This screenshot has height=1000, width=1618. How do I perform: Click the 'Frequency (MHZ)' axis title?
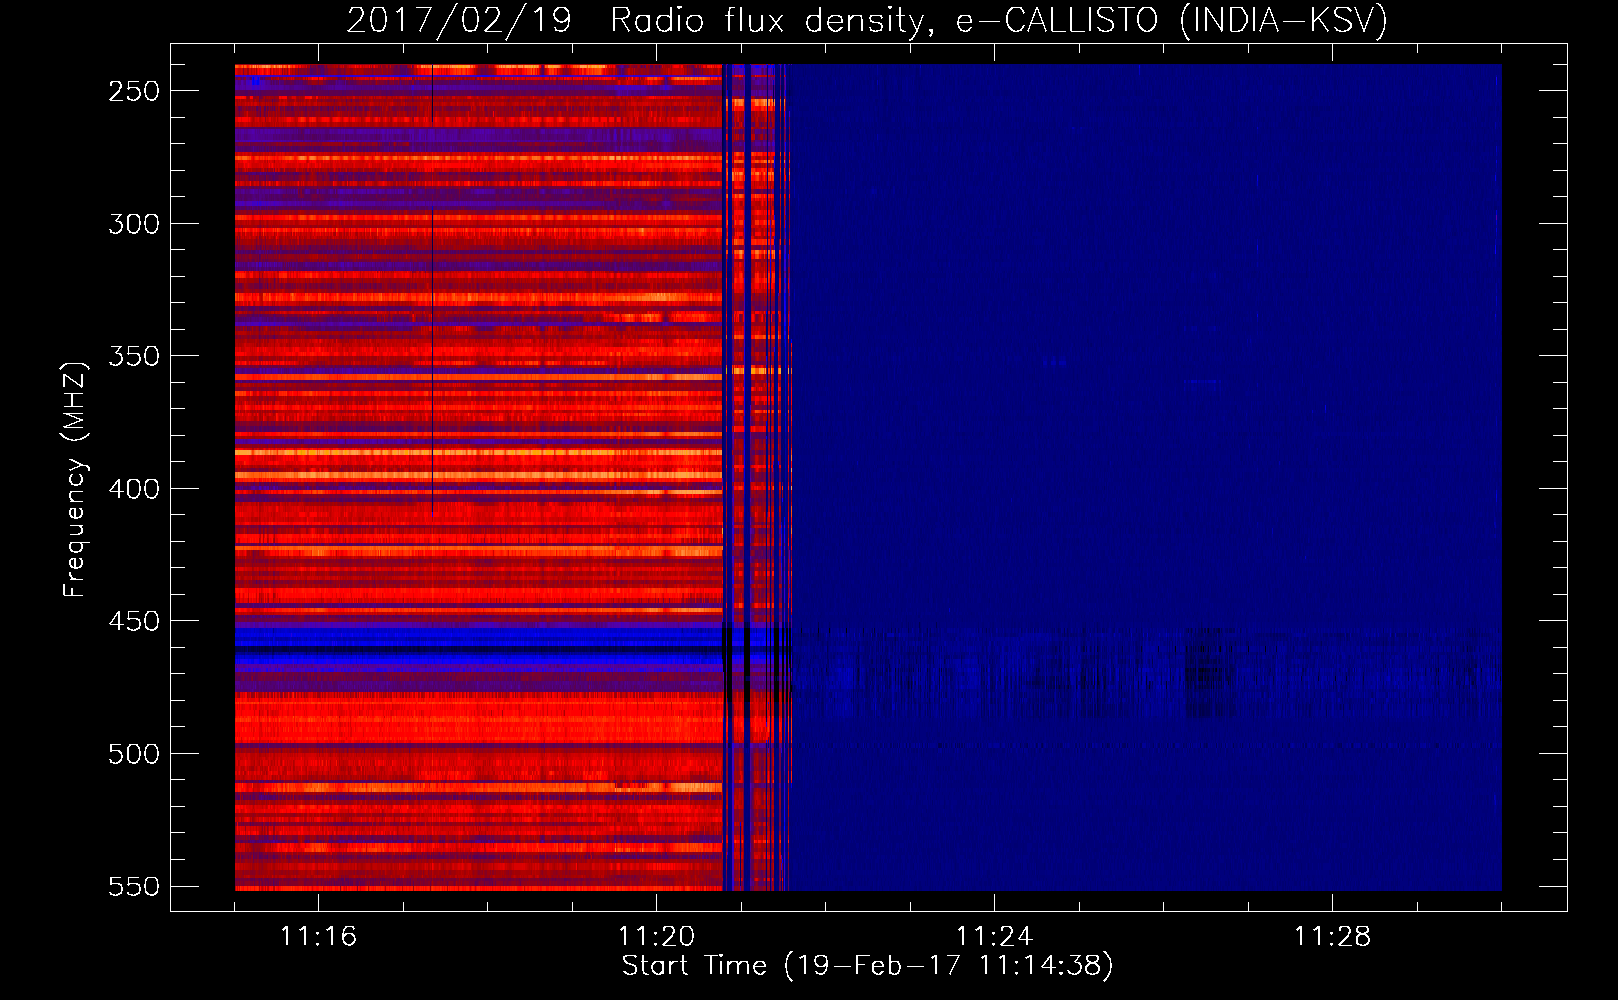coord(75,479)
